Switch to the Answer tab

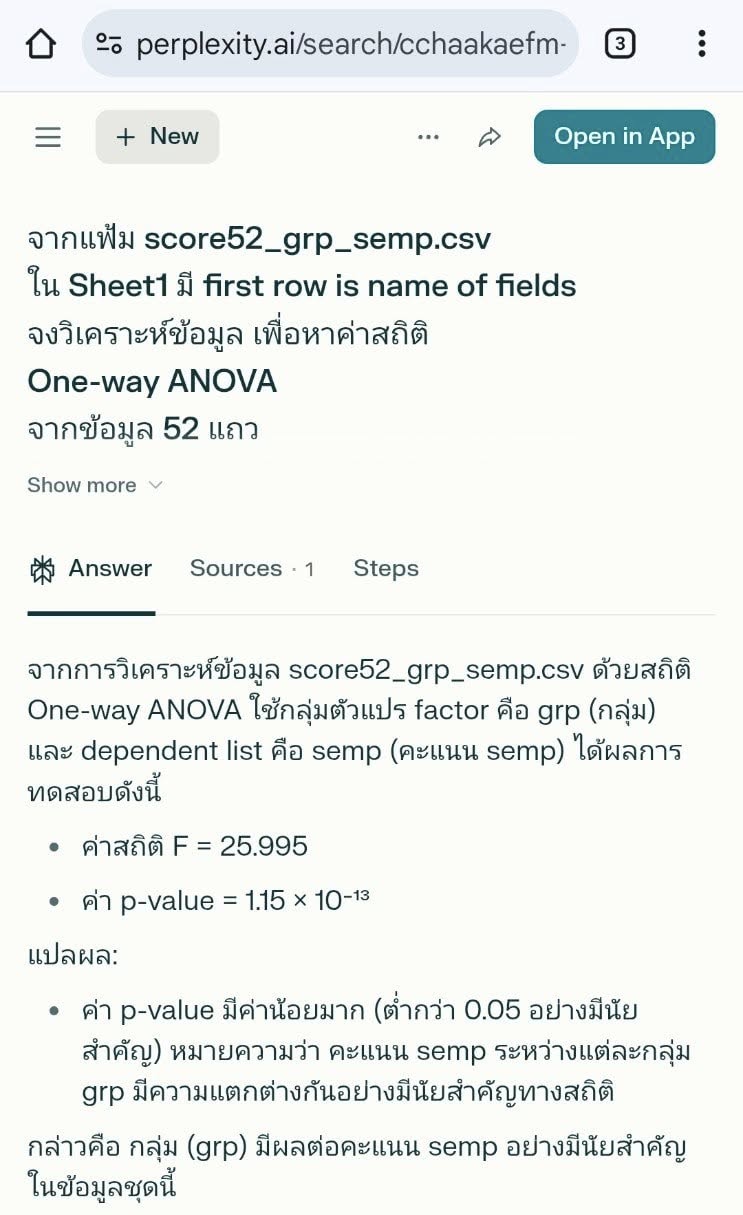coord(110,569)
